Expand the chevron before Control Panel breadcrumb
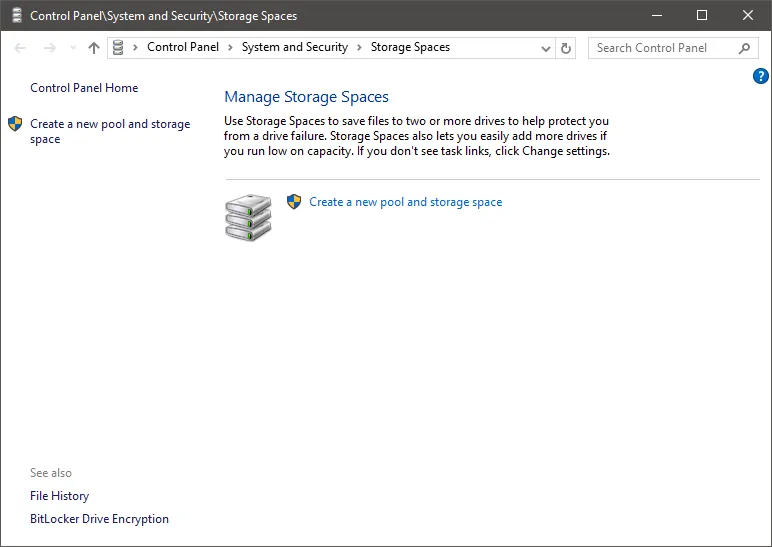This screenshot has width=772, height=547. (x=135, y=47)
